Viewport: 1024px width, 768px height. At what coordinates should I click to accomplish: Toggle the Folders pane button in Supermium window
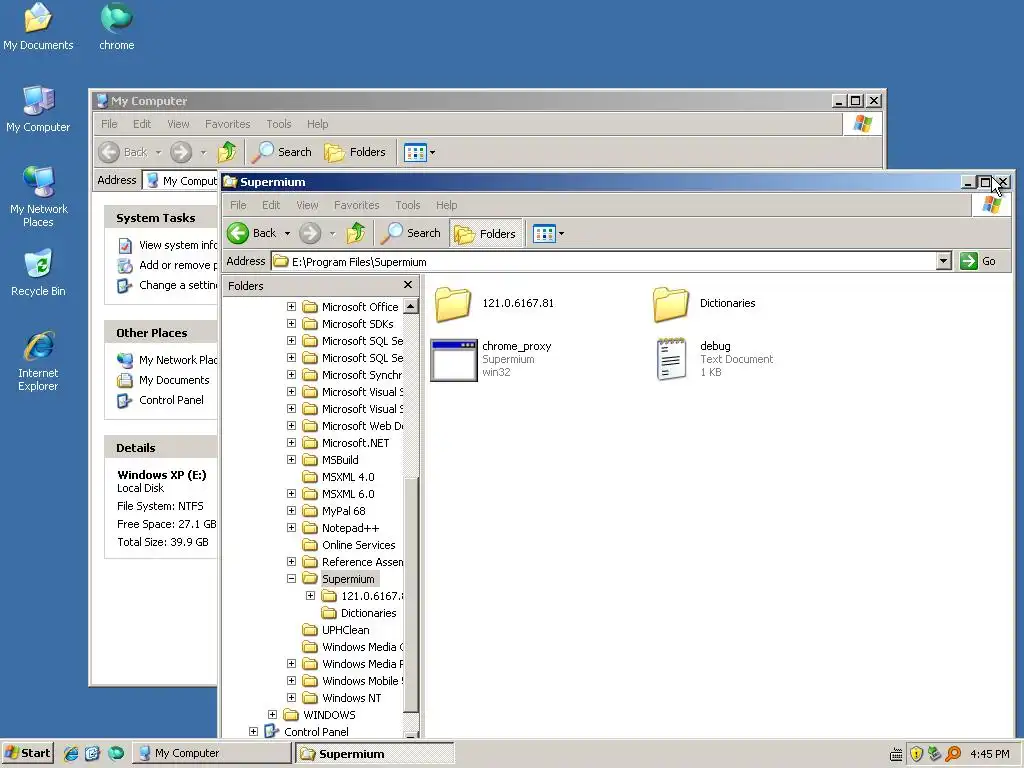(485, 233)
